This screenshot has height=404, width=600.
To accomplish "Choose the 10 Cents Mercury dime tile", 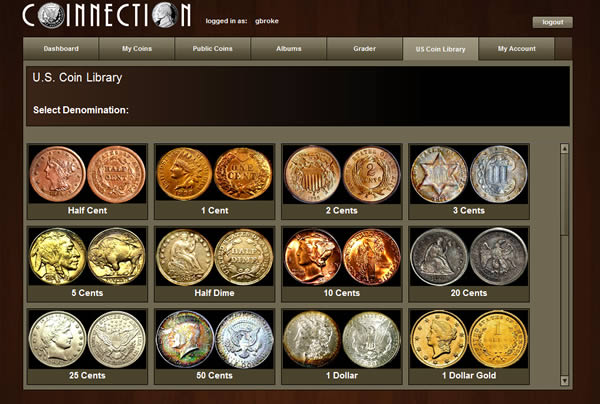I will tap(341, 264).
